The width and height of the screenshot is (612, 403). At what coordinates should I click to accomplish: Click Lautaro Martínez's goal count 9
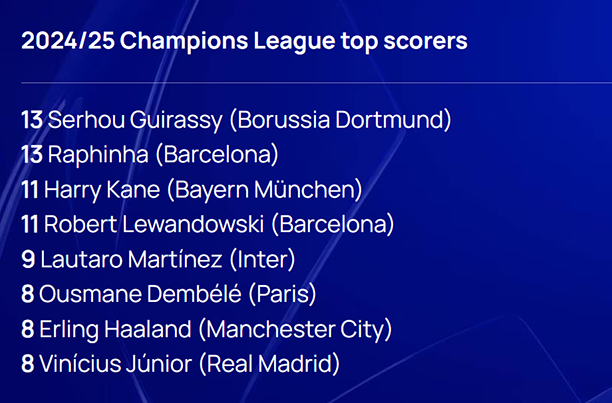click(28, 260)
